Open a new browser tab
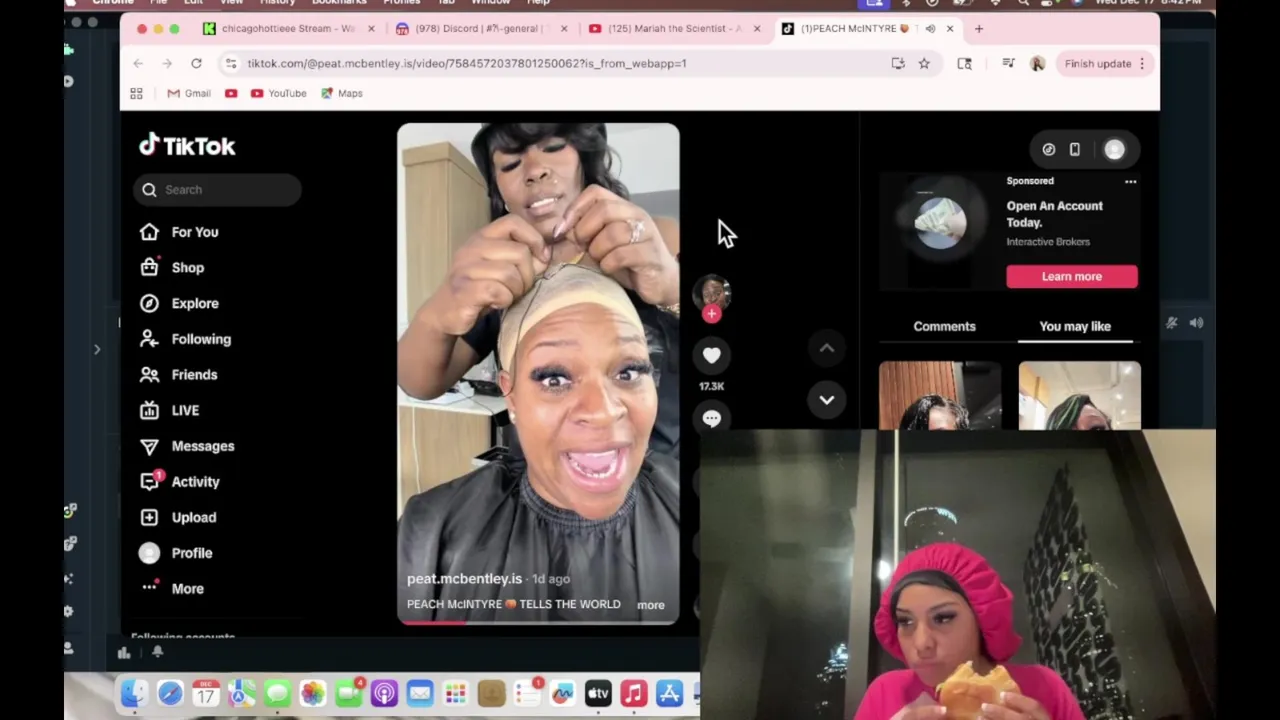1280x720 pixels. (x=979, y=29)
